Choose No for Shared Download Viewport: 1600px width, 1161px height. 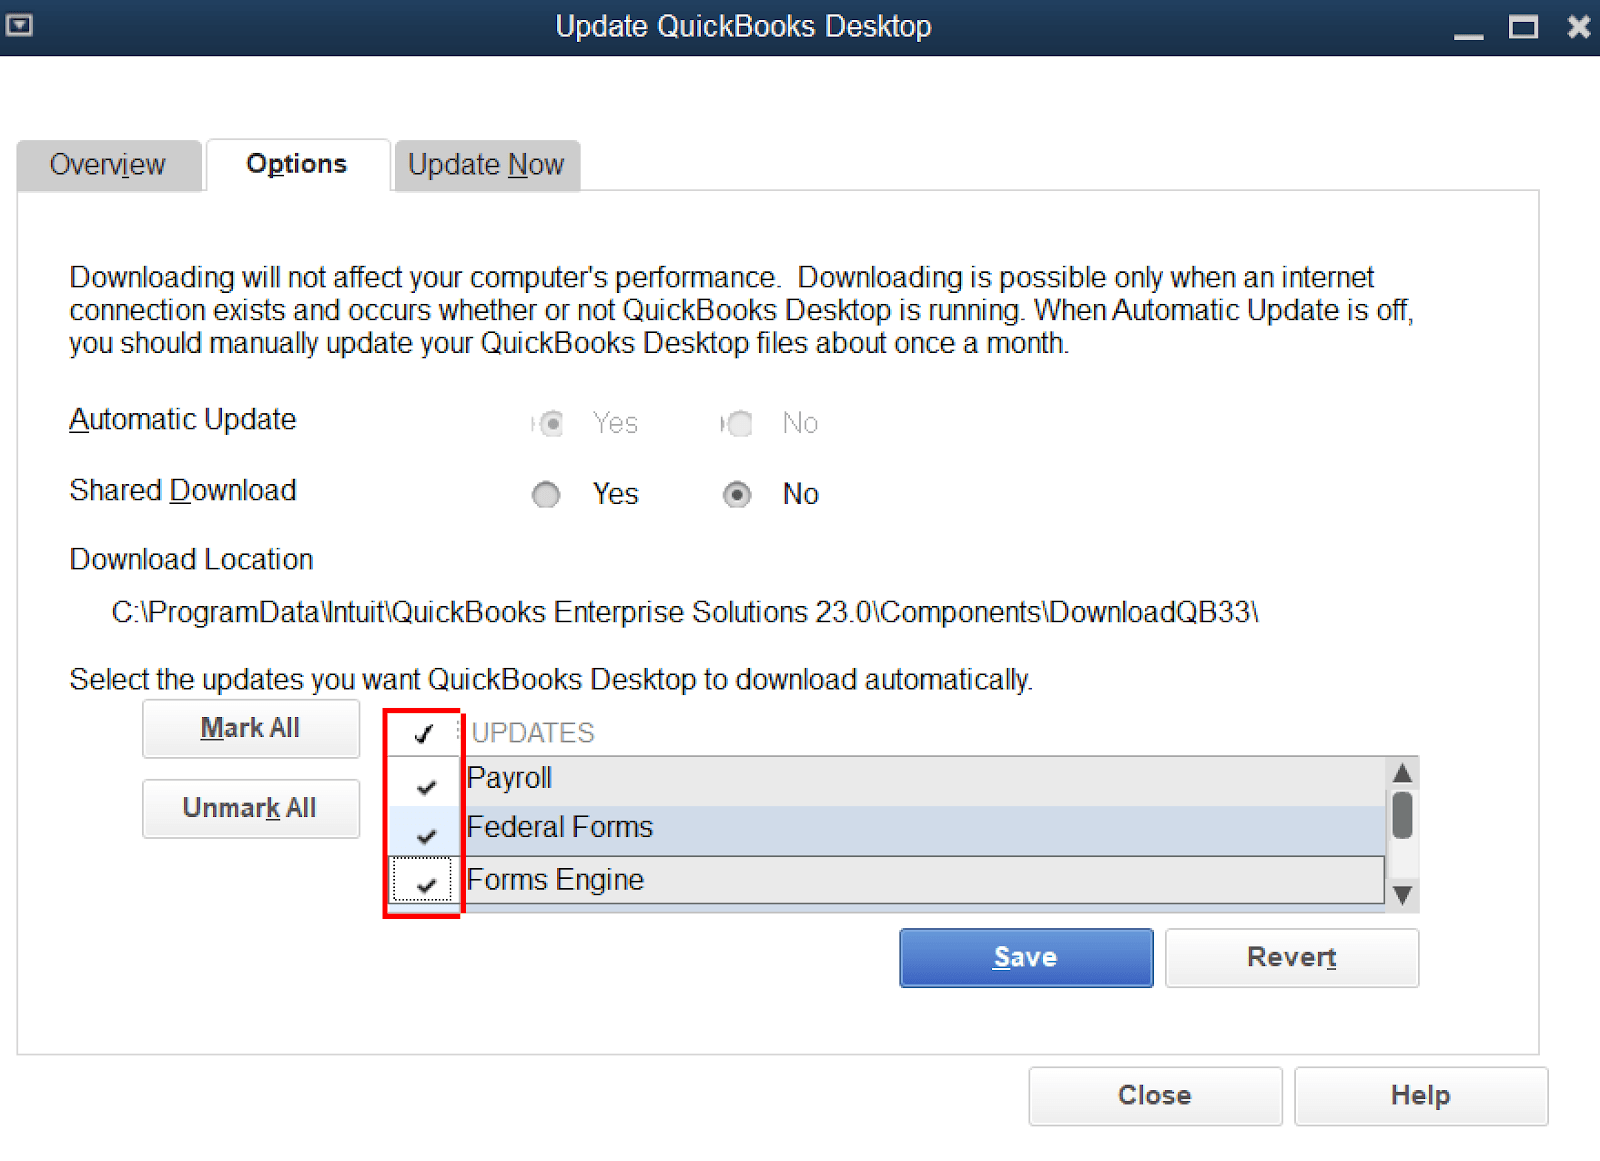click(737, 494)
